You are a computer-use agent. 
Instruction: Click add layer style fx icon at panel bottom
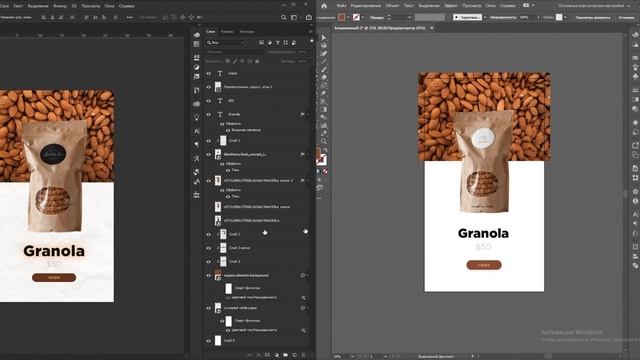pyautogui.click(x=258, y=355)
